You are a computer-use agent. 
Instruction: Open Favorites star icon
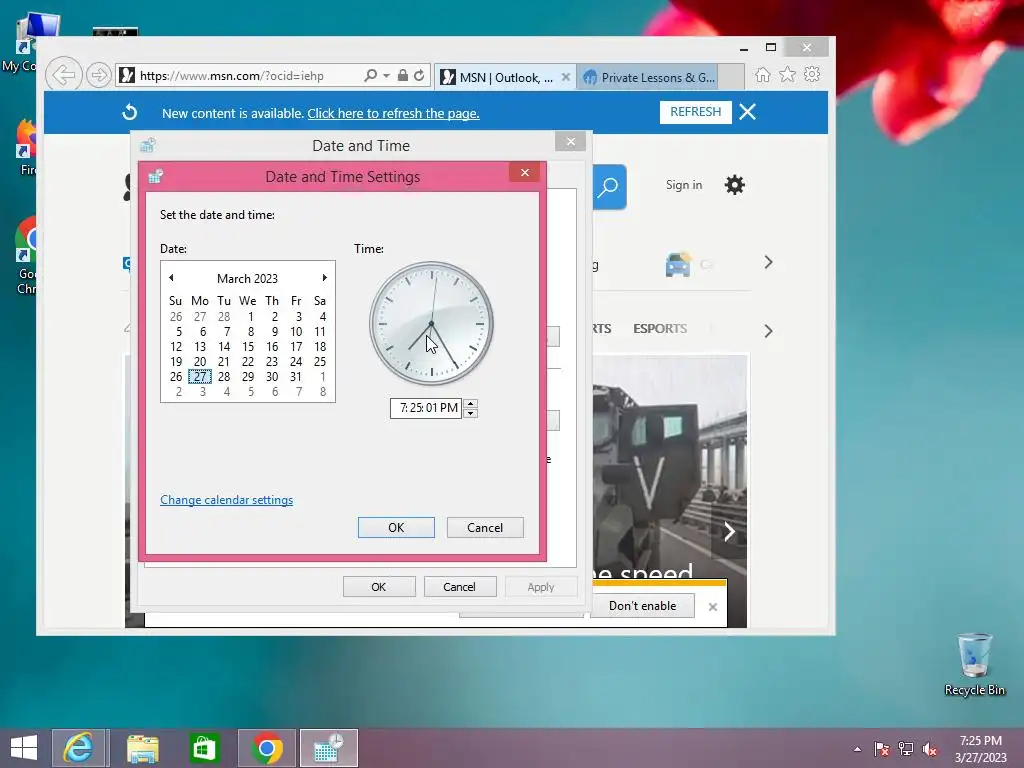click(x=788, y=74)
